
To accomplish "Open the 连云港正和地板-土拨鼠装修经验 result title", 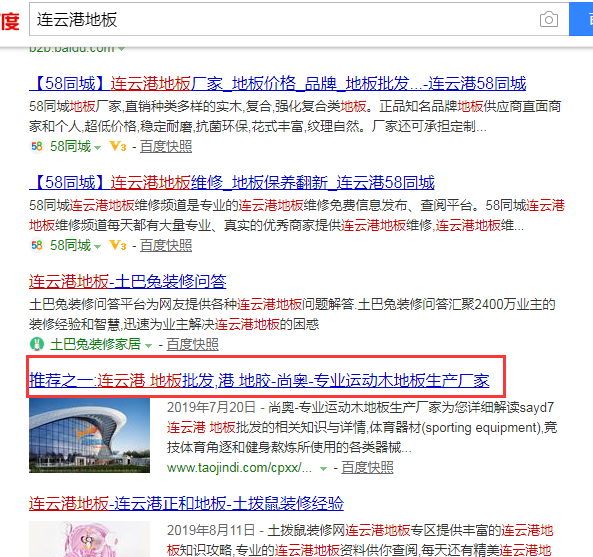I will pyautogui.click(x=186, y=503).
